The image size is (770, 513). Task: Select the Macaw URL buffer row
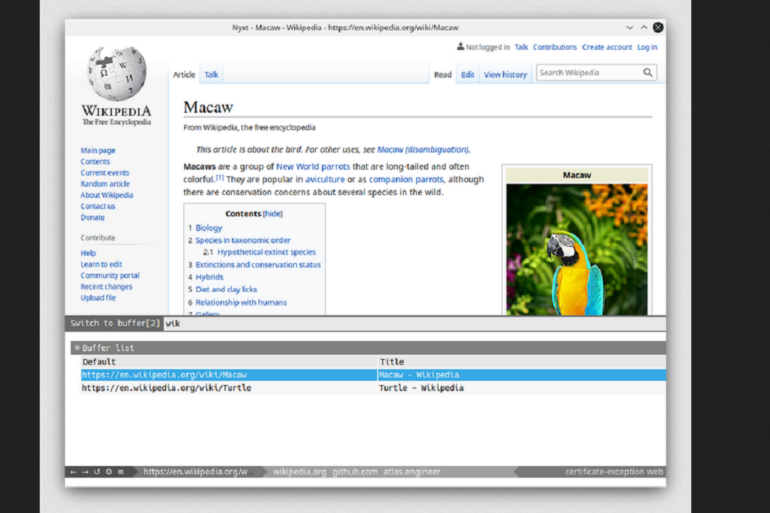coord(229,375)
